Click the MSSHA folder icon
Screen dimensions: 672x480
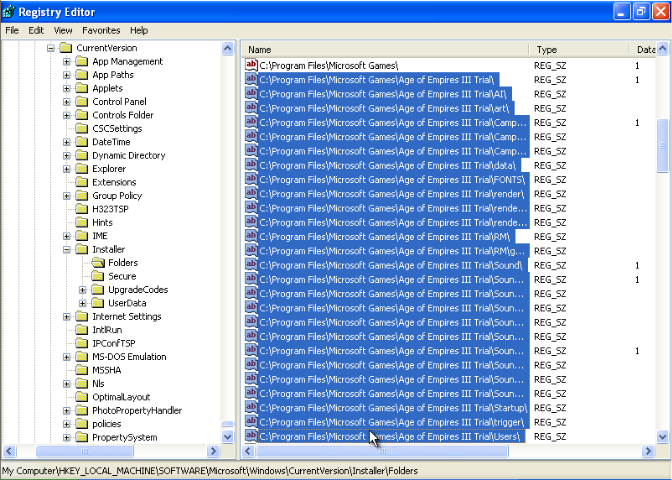[x=81, y=370]
